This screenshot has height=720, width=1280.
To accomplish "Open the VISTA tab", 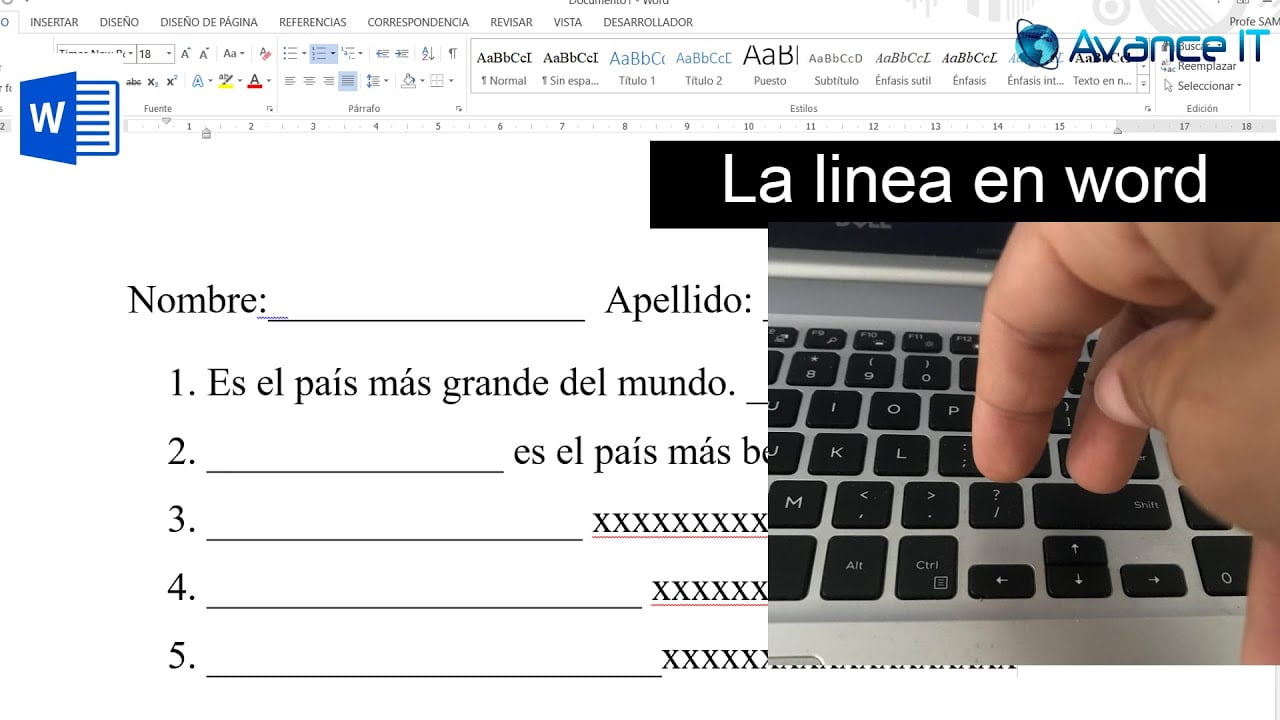I will coord(567,22).
